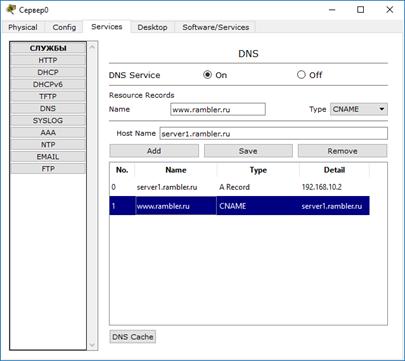This screenshot has width=405, height=361.
Task: Switch to the Physical tab
Action: tap(23, 27)
